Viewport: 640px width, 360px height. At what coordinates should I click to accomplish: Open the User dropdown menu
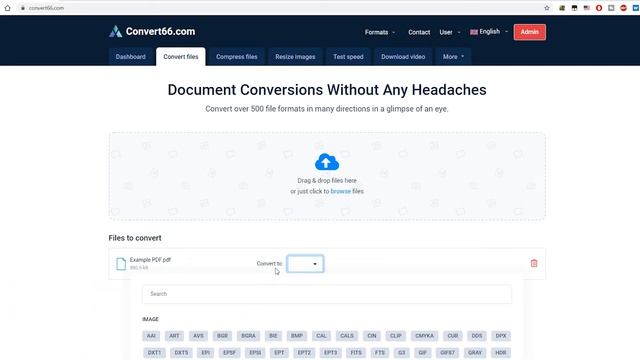click(449, 32)
